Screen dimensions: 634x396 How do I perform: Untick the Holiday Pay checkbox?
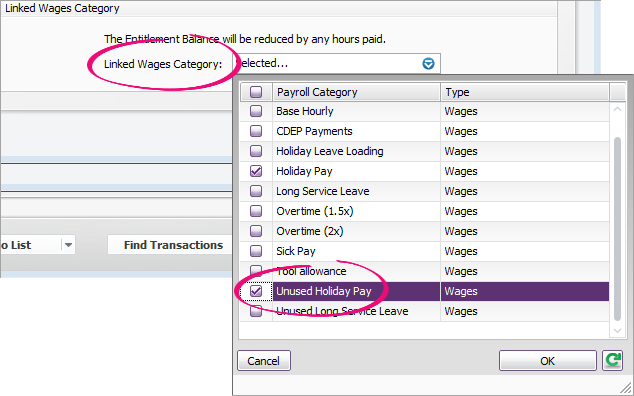pos(256,171)
